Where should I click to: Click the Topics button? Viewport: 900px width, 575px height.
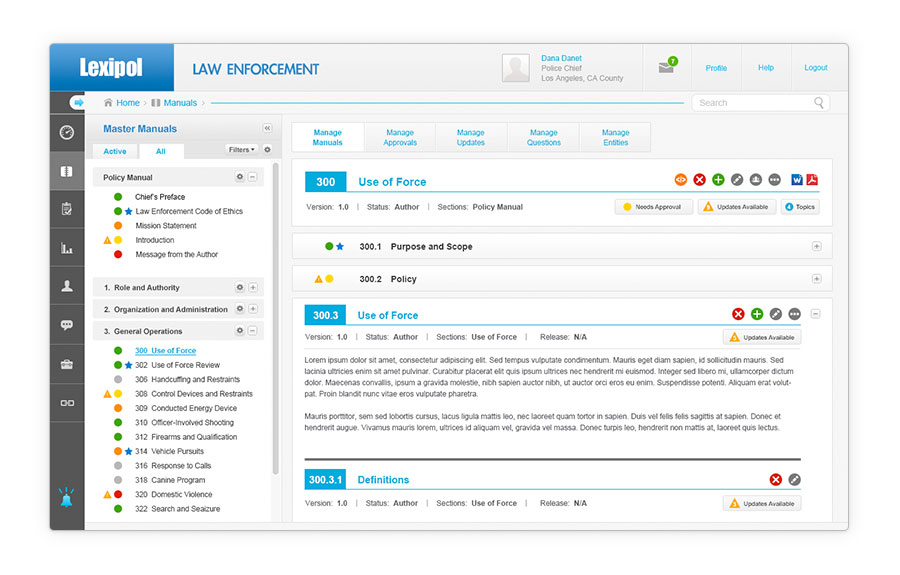(x=800, y=207)
